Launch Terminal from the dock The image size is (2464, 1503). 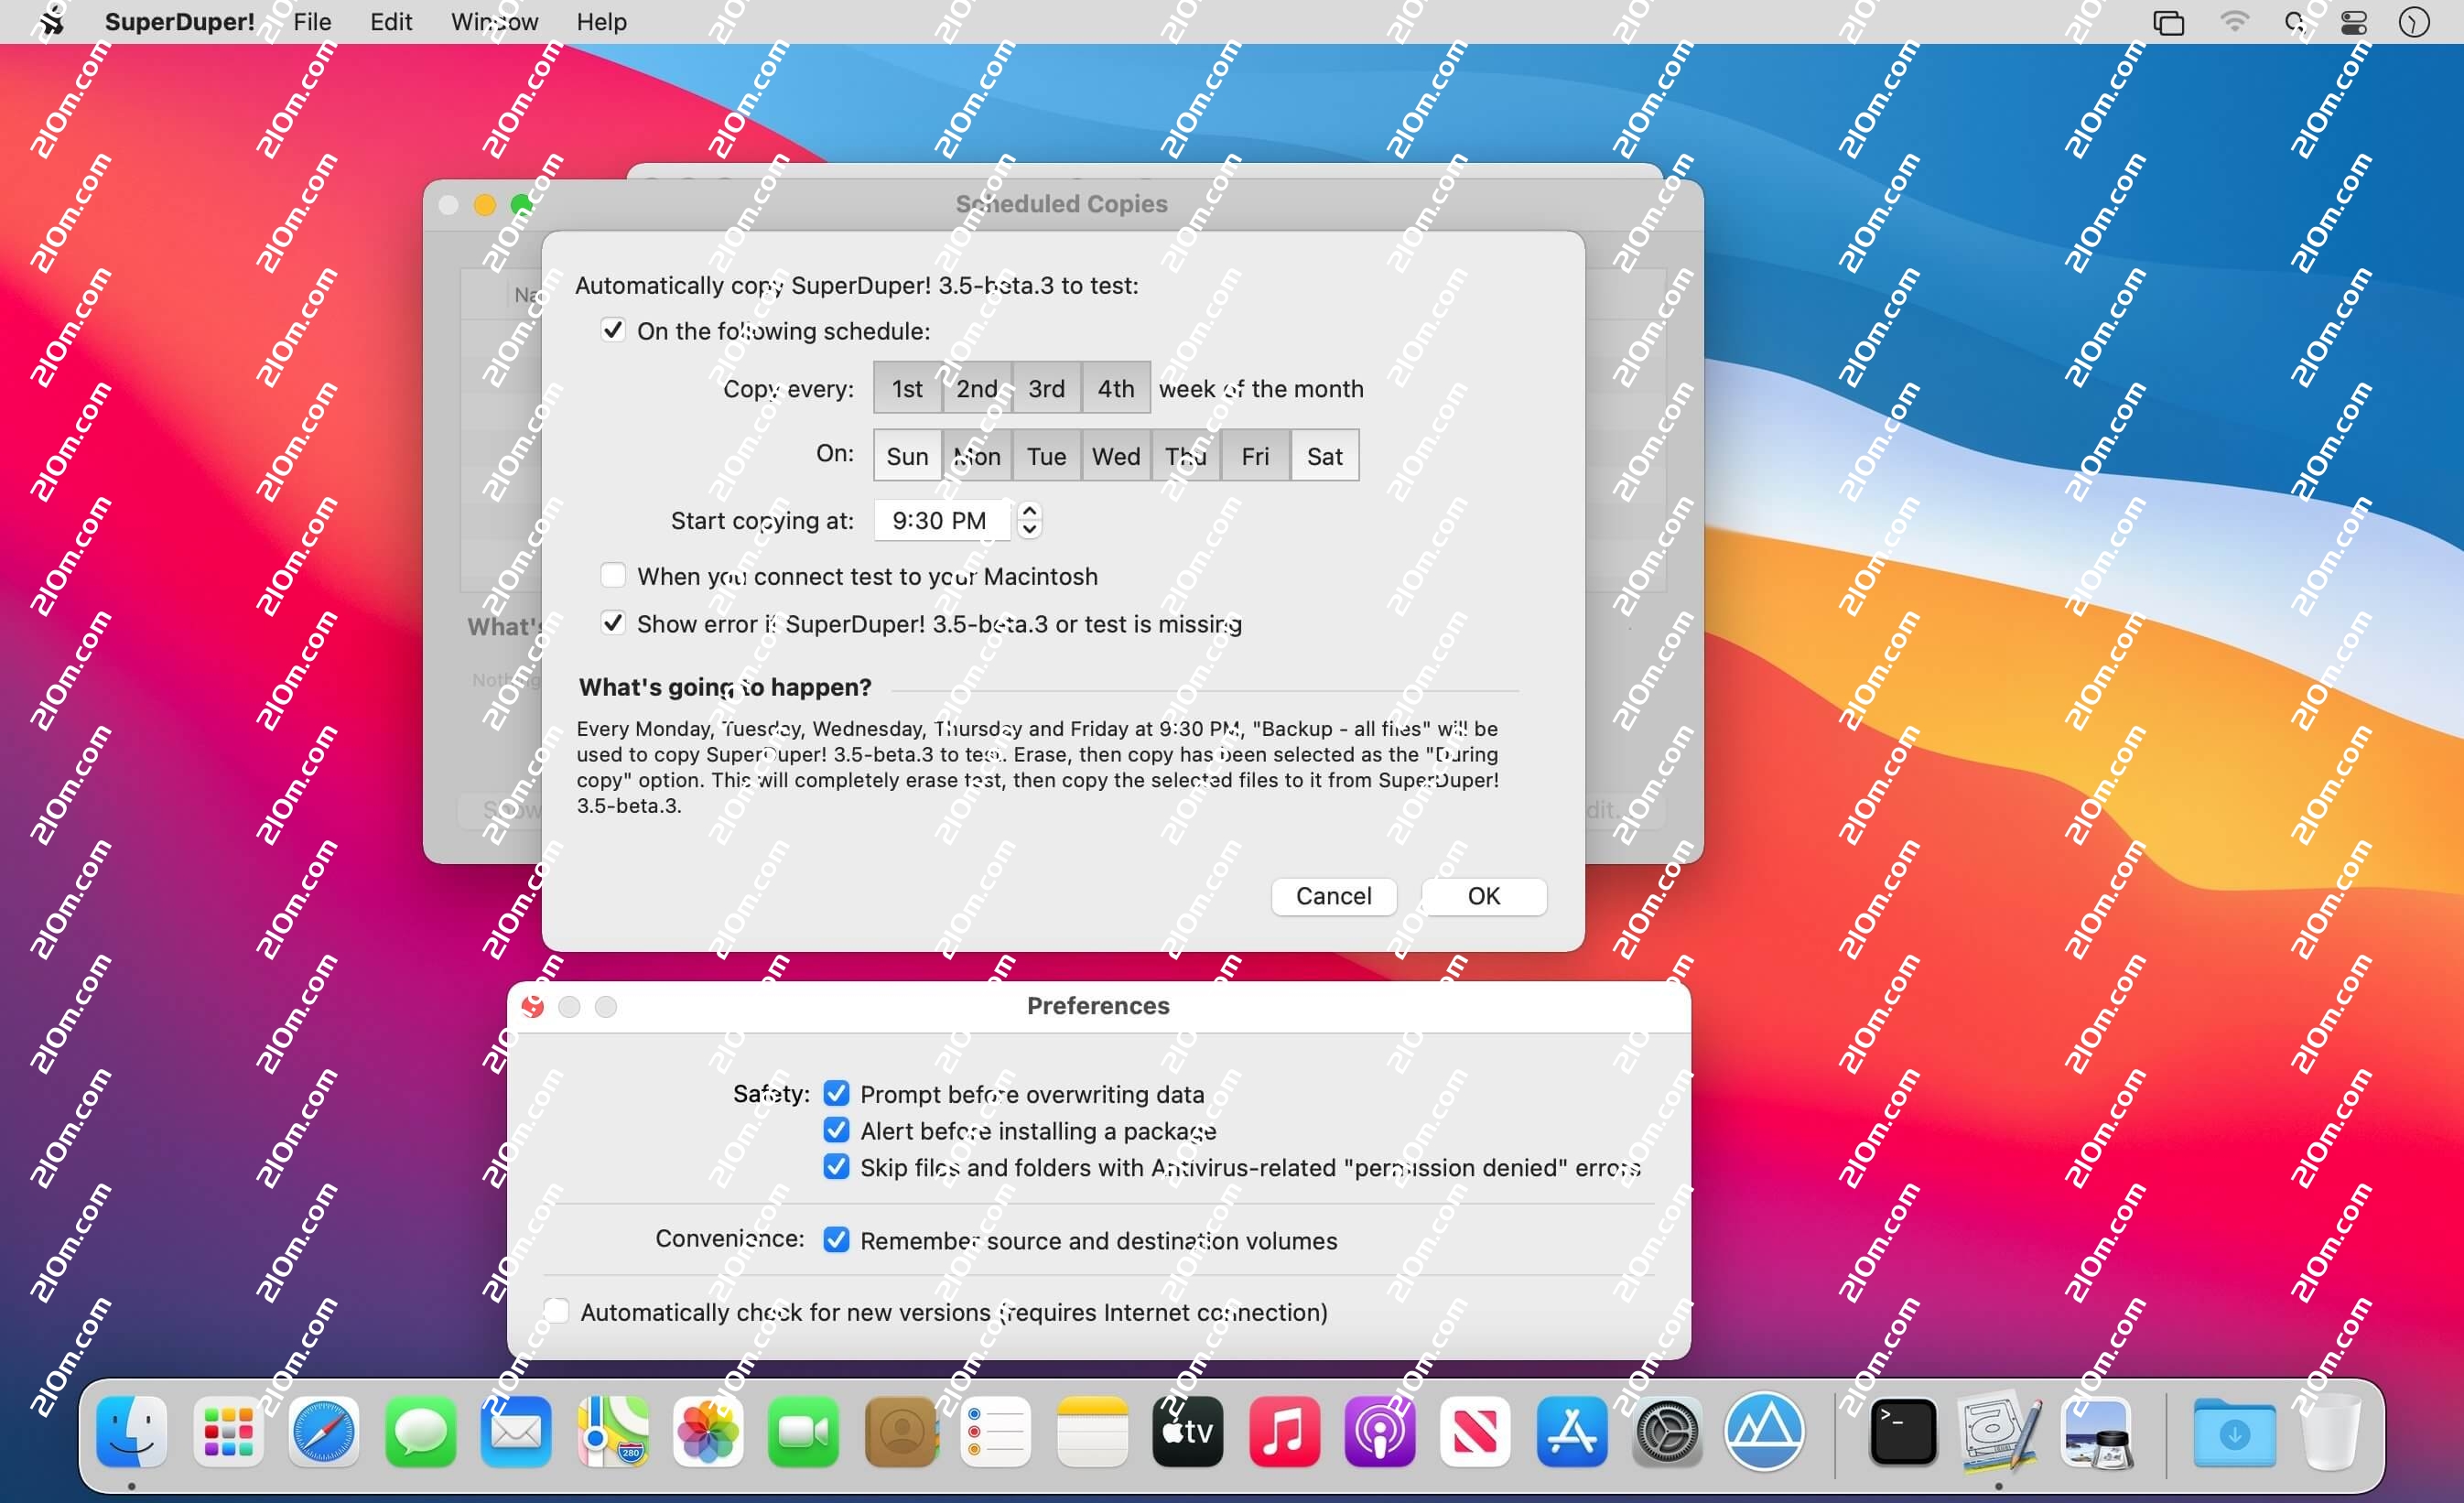point(1902,1432)
